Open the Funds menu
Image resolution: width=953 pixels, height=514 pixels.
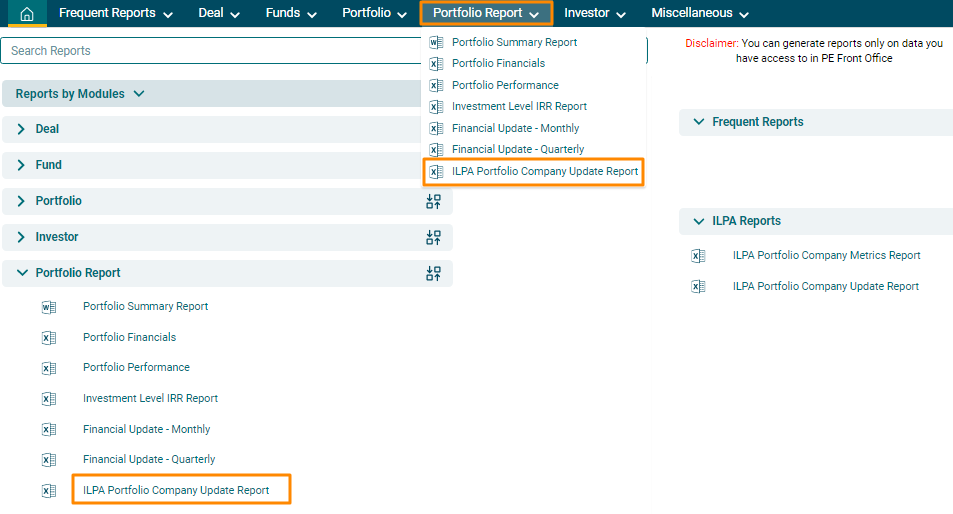[290, 13]
